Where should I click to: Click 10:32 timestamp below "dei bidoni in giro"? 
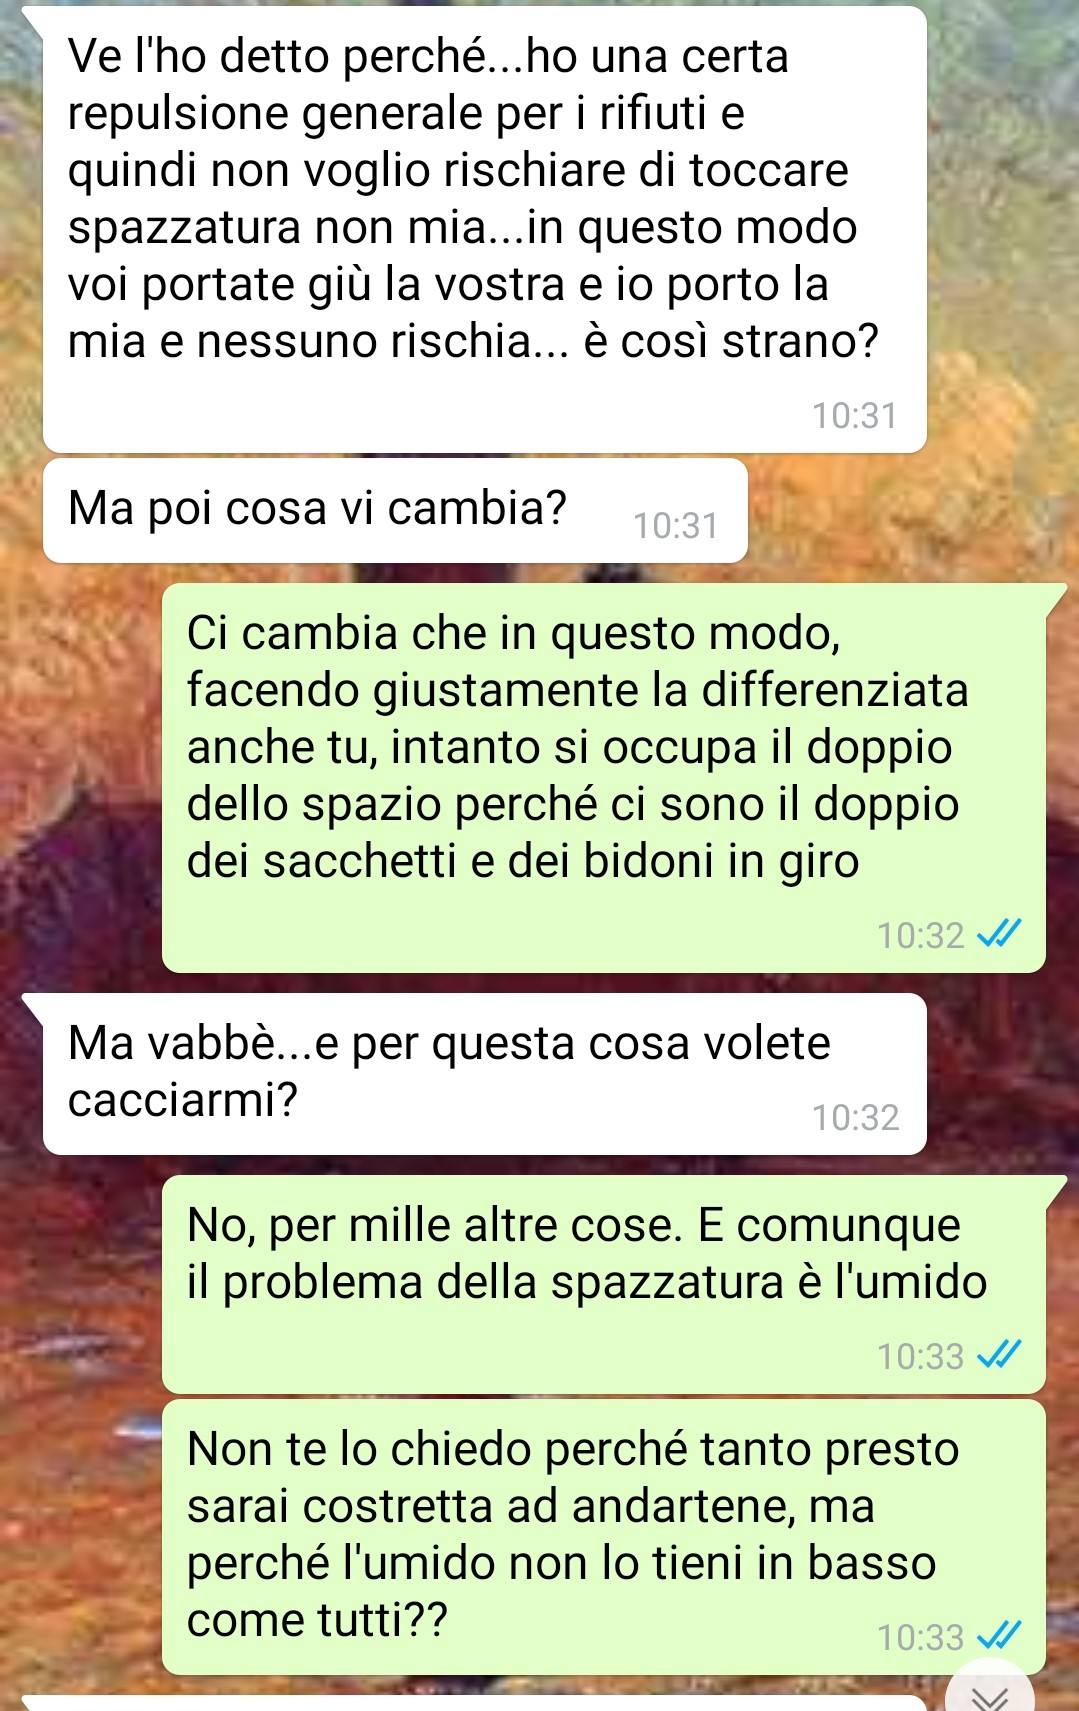[x=921, y=935]
